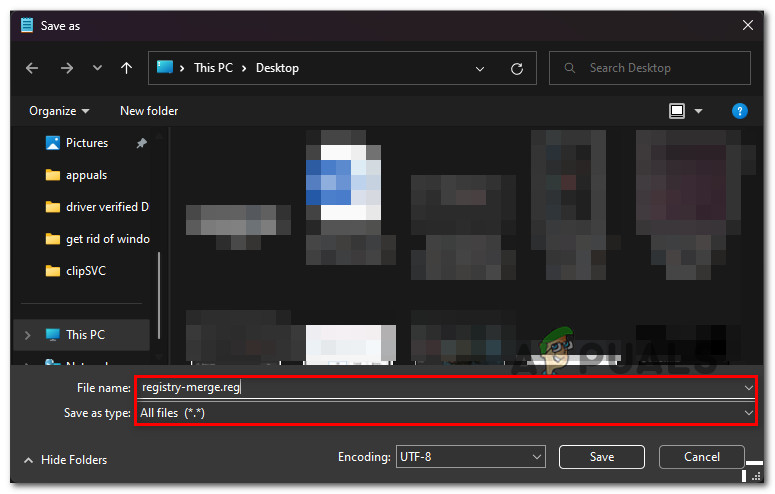Viewport: 775px width, 494px height.
Task: Click the search magnifier icon
Action: [569, 68]
